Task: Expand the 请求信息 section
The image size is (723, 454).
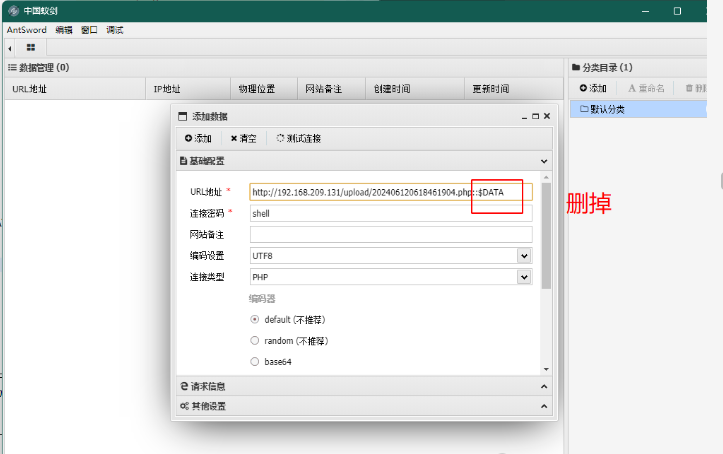Action: tap(544, 387)
